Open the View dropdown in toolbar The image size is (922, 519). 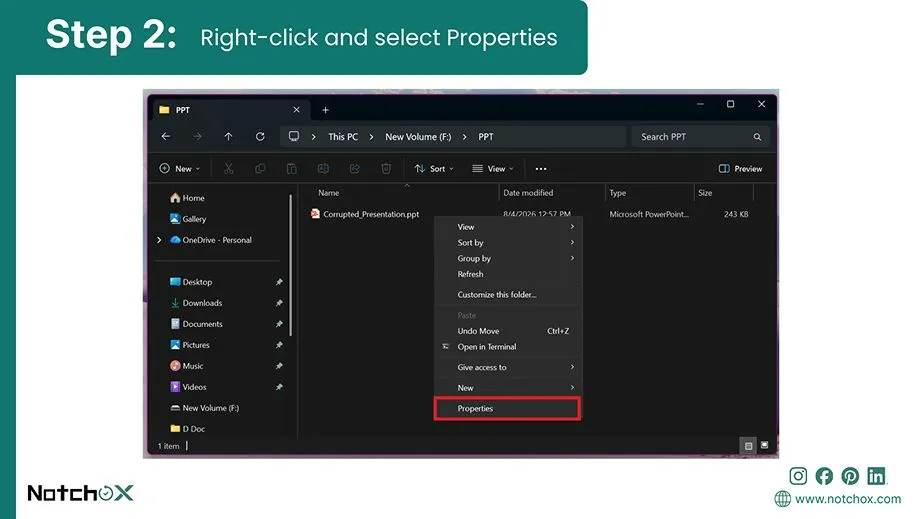coord(493,169)
